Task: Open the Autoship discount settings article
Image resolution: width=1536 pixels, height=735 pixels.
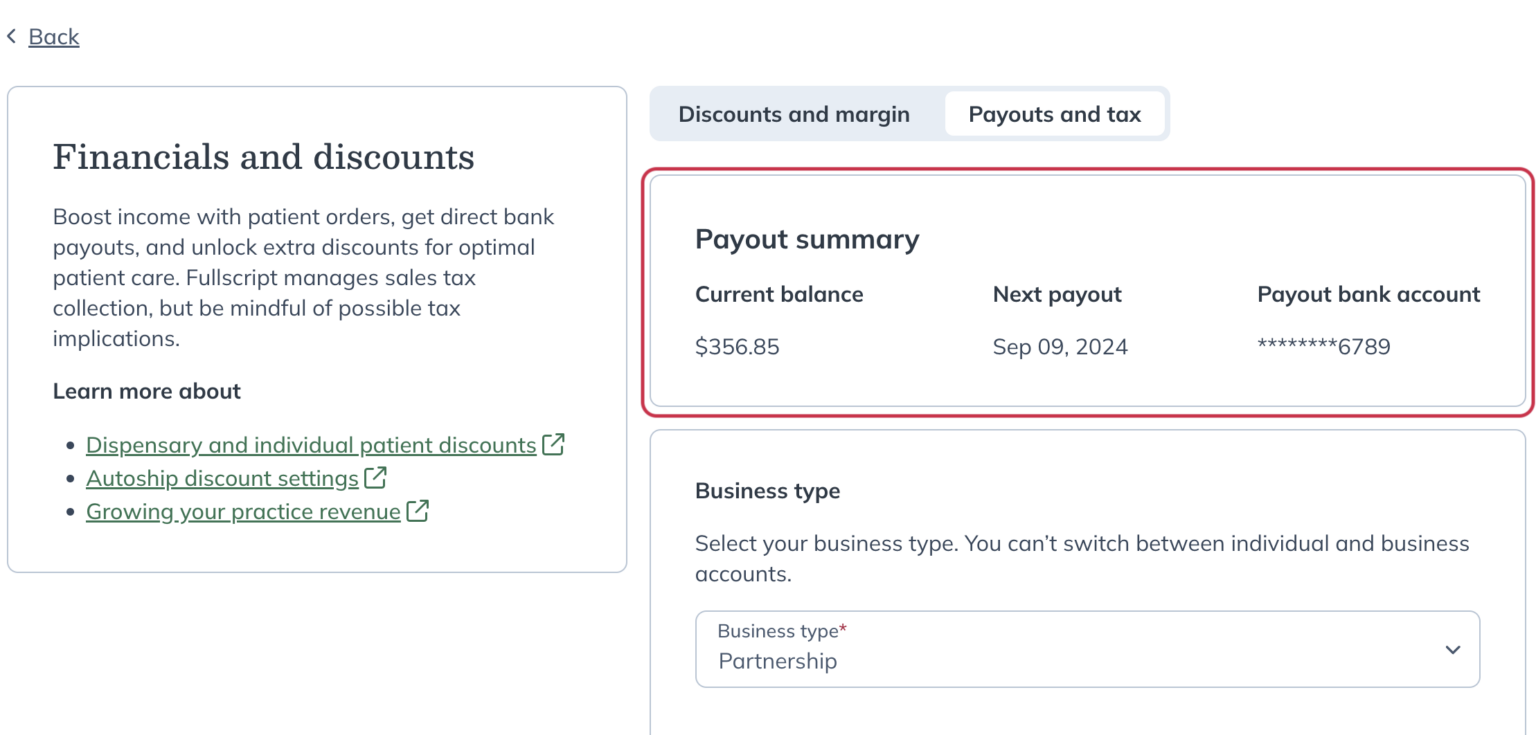Action: [221, 478]
